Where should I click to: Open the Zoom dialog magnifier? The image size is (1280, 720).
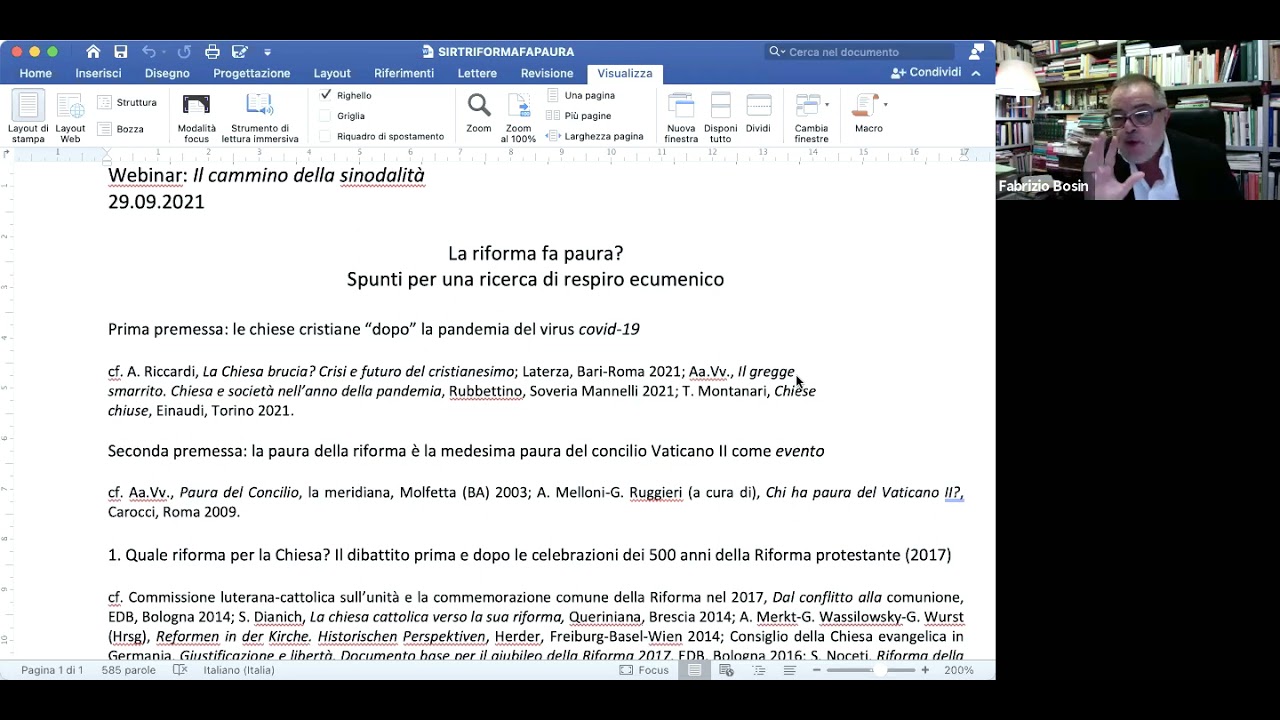click(x=479, y=113)
